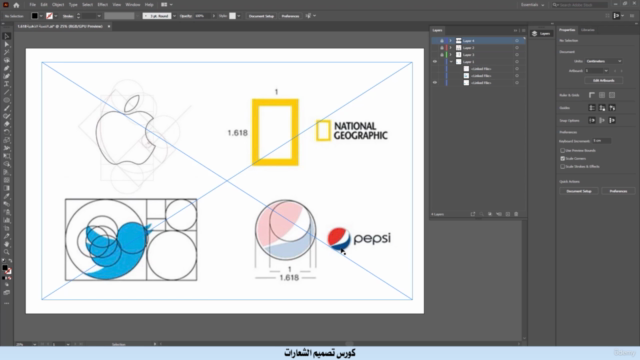Click Show Rulers icon in Properties
The image size is (640, 360).
pyautogui.click(x=592, y=95)
